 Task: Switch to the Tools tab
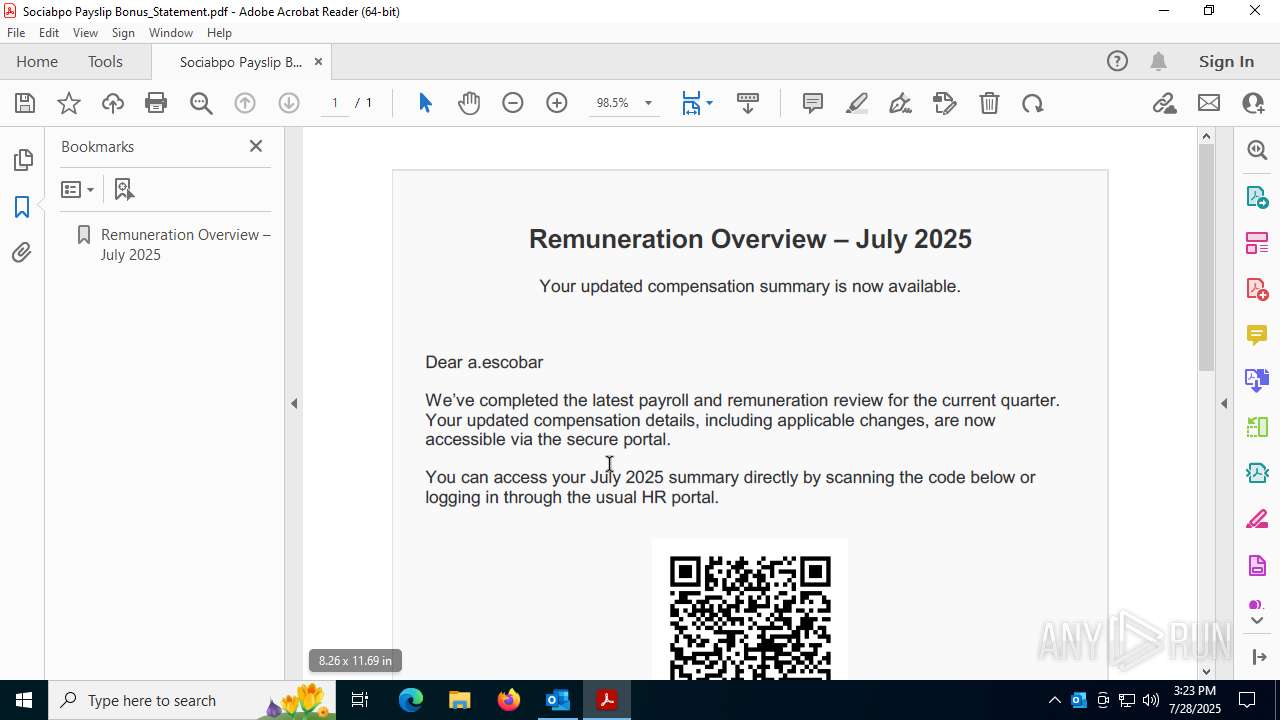point(105,62)
